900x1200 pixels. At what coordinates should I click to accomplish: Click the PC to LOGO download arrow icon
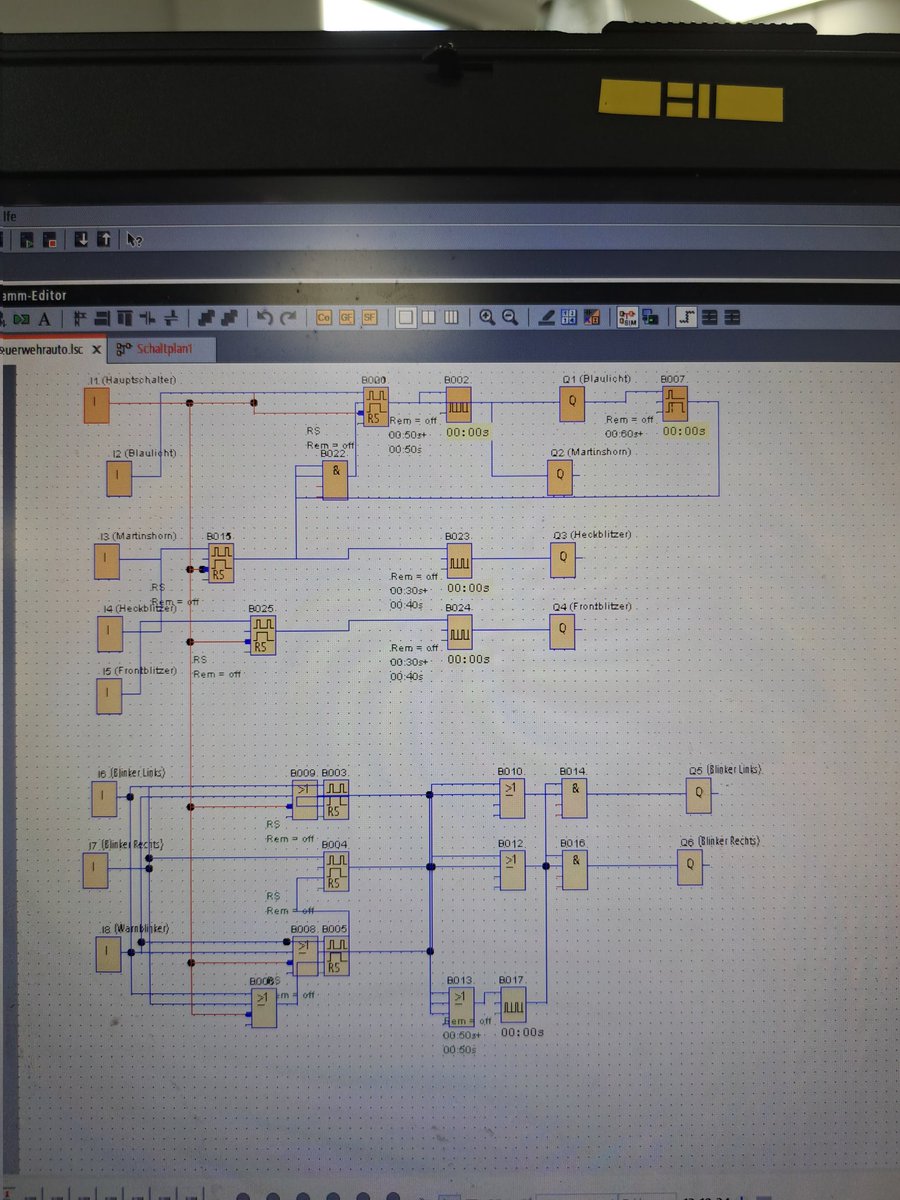point(81,240)
